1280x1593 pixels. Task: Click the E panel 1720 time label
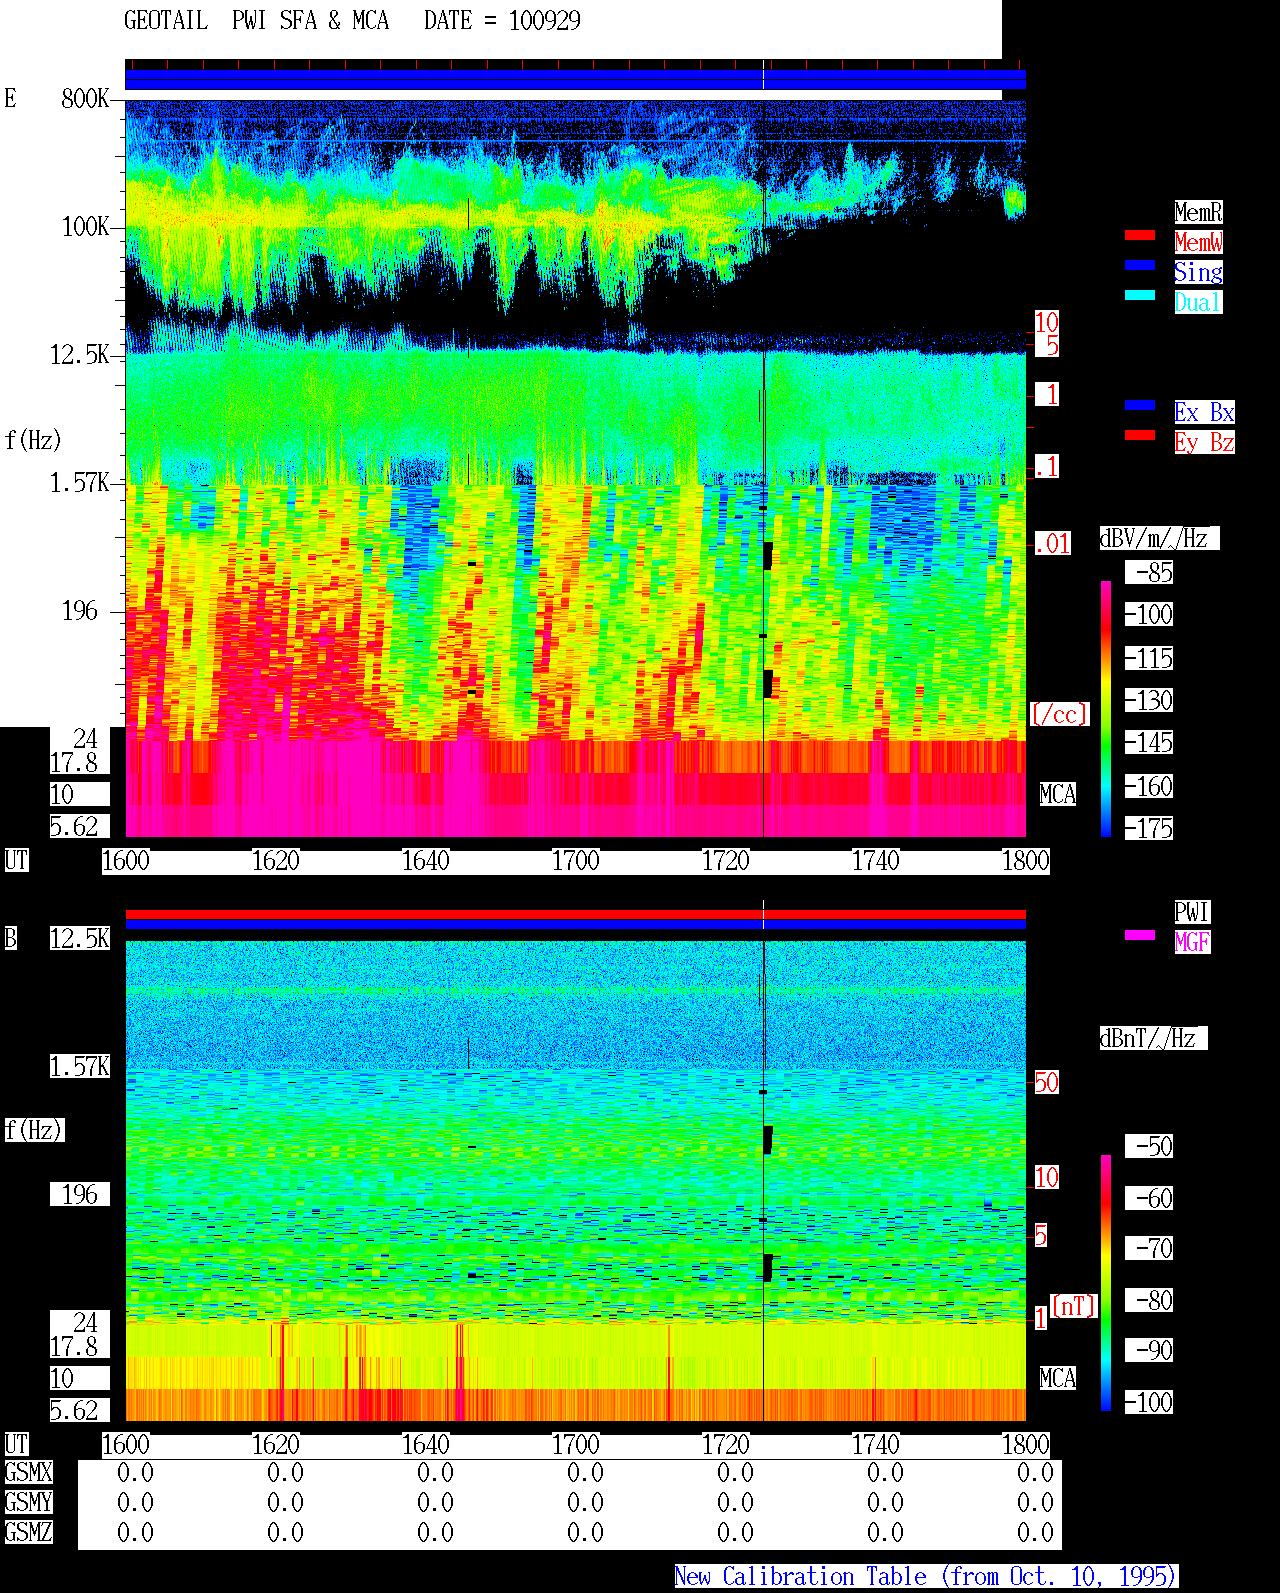(726, 860)
